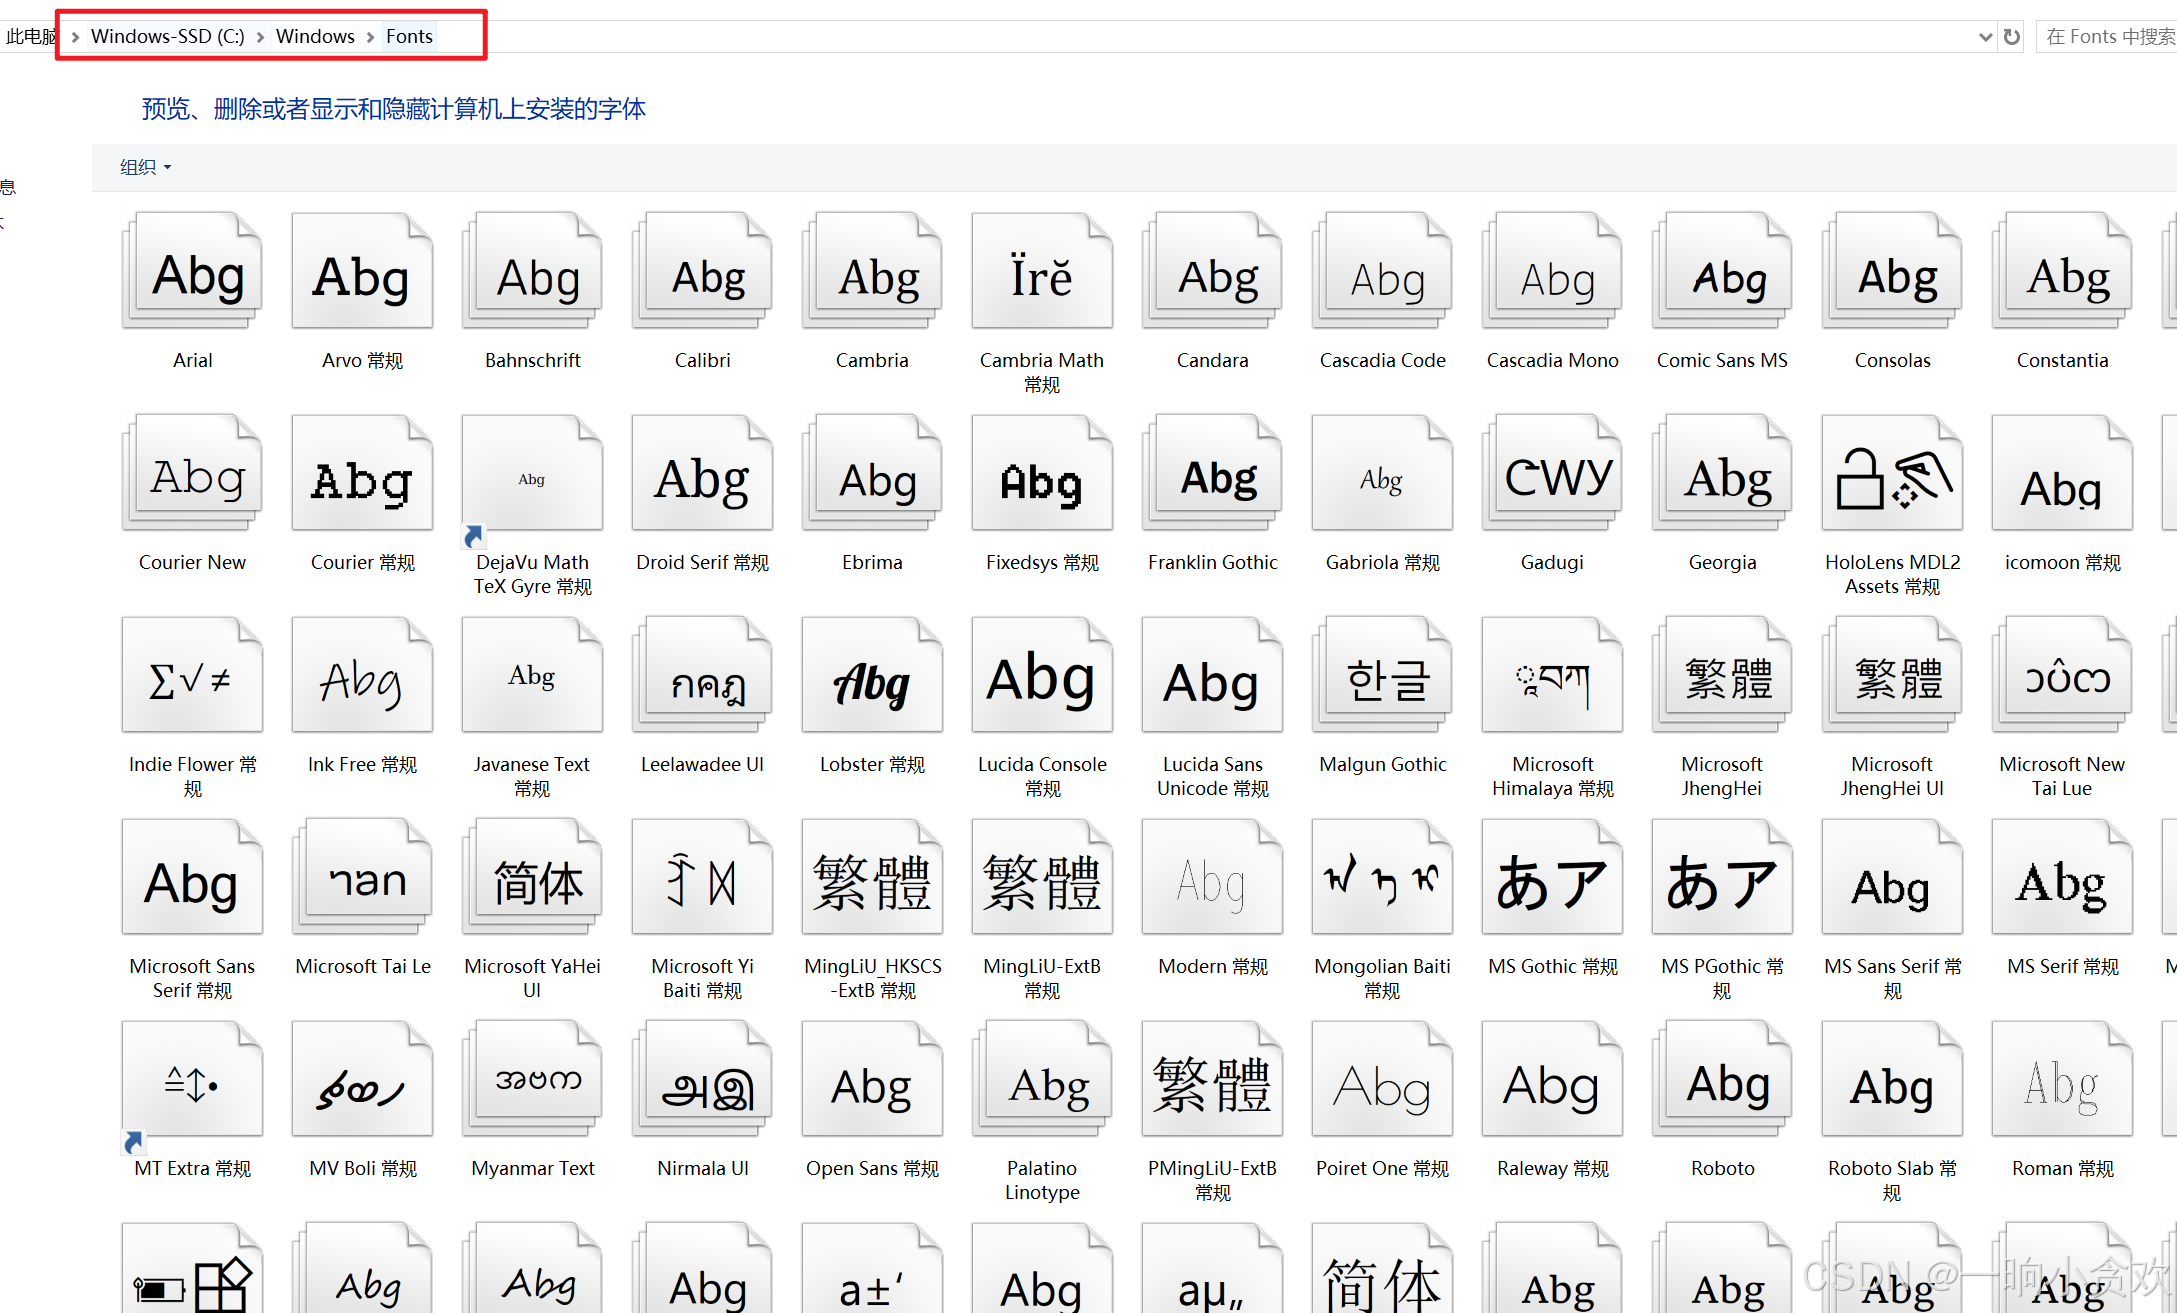Select the Nirmala UI font icon
The height and width of the screenshot is (1313, 2177).
tap(702, 1078)
